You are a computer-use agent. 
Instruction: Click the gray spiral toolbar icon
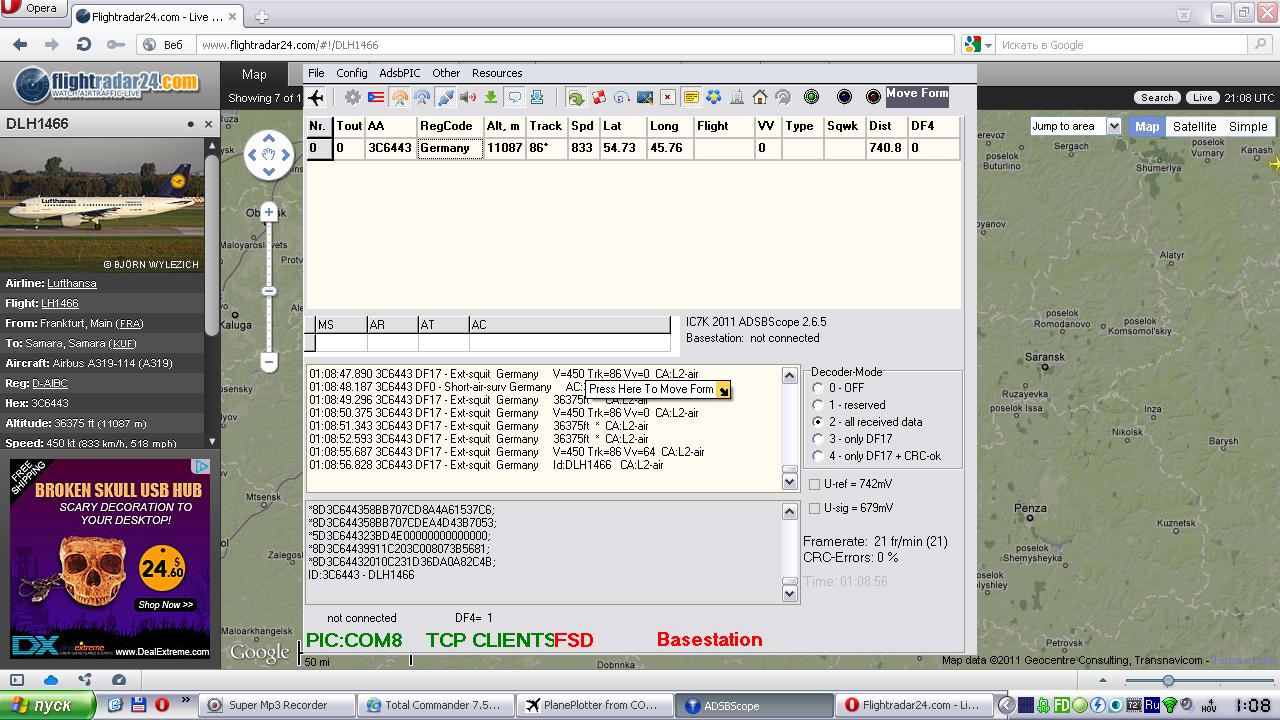783,97
